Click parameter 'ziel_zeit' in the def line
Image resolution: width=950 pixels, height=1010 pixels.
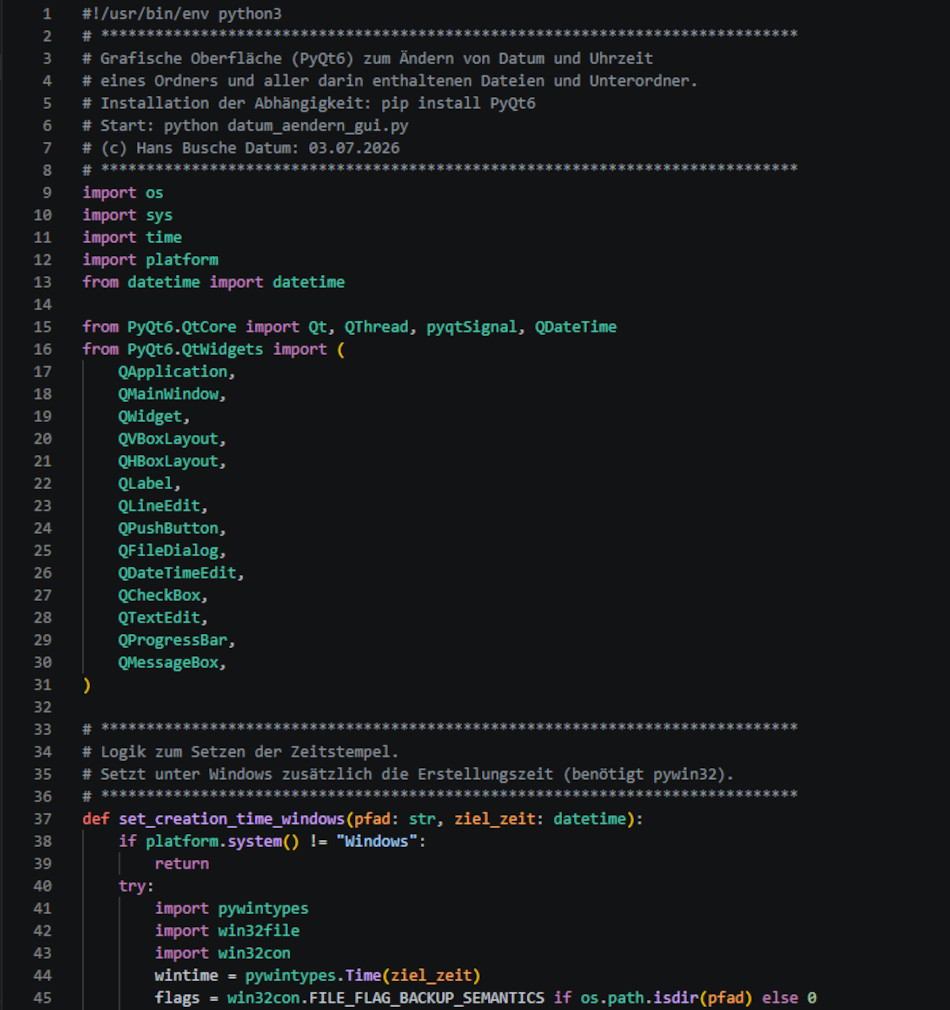[495, 819]
